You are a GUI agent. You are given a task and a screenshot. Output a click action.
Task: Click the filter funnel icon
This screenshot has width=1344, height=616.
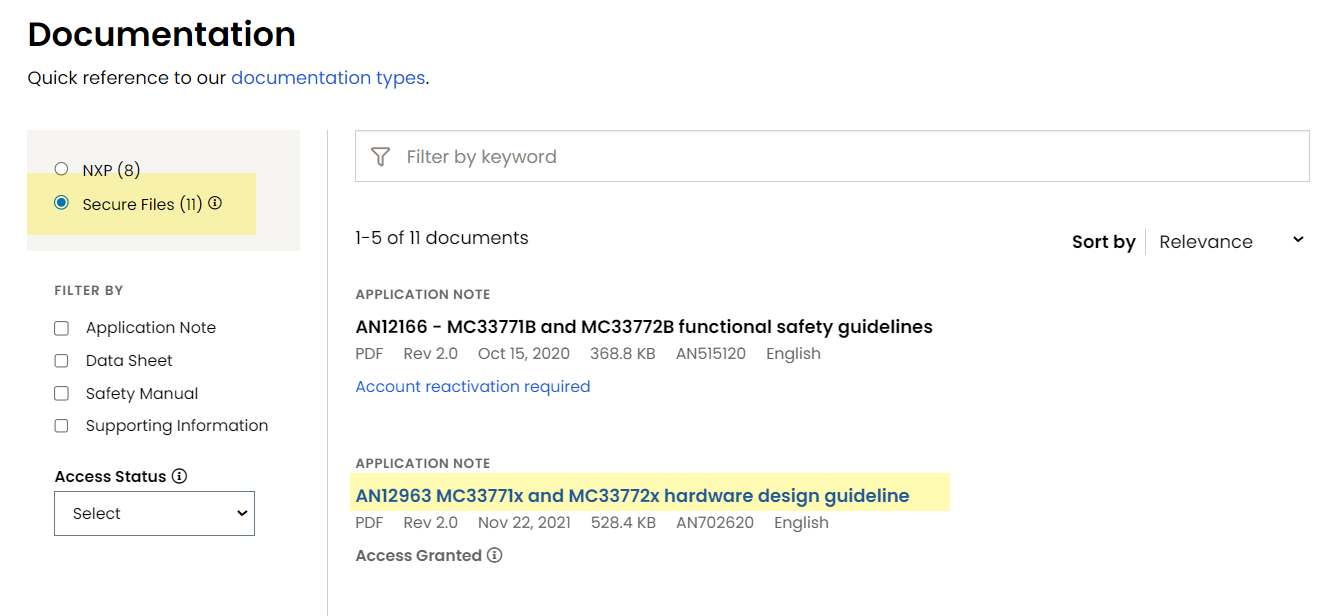[x=380, y=157]
